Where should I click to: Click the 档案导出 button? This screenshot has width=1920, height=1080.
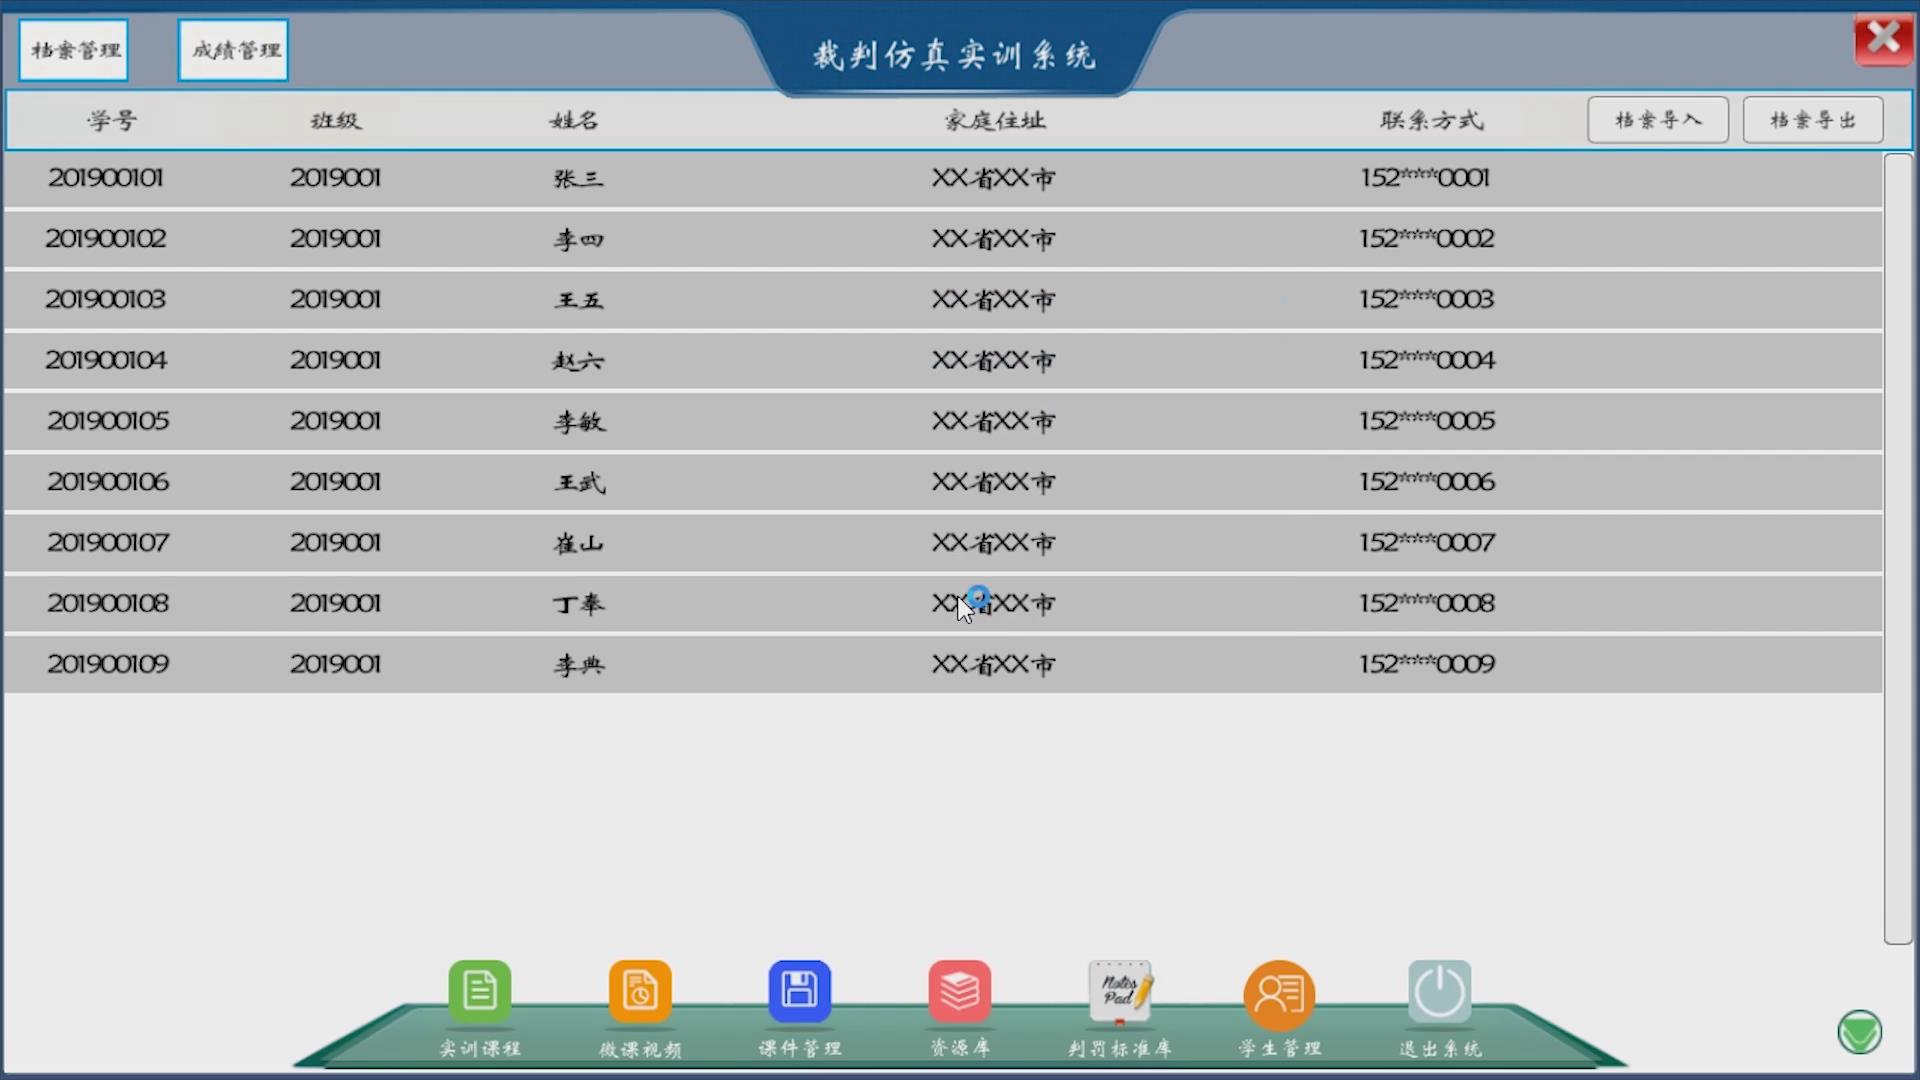click(1812, 120)
